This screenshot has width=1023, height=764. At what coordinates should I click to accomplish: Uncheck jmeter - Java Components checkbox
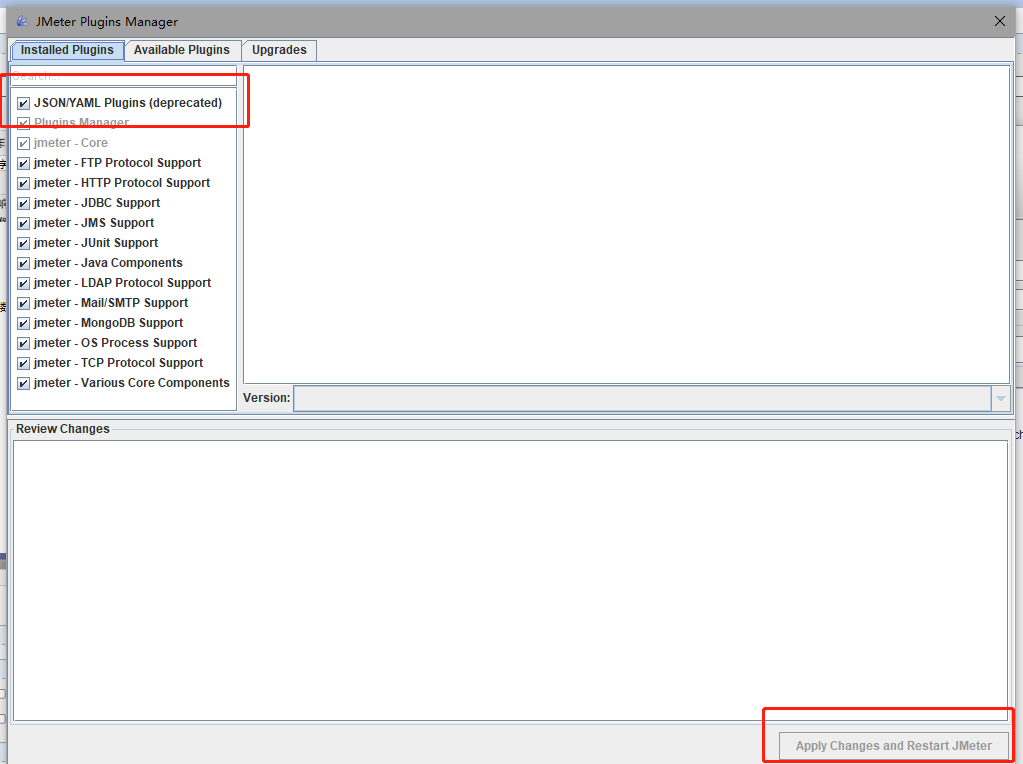23,263
